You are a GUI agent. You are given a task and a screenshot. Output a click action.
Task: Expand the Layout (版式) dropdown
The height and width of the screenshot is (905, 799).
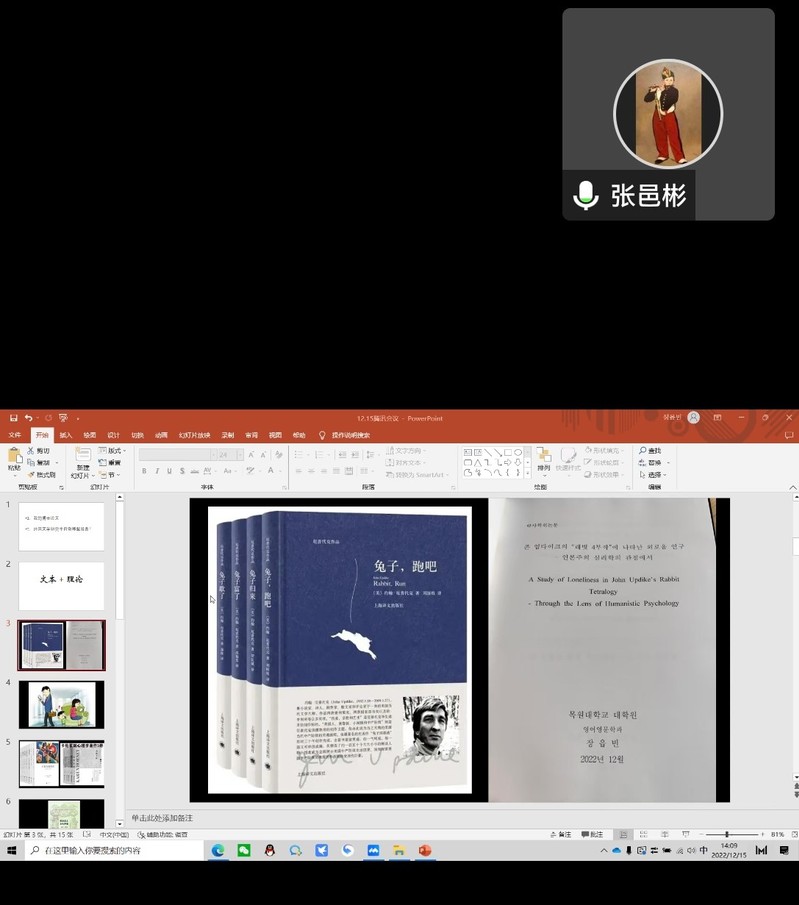[x=112, y=450]
